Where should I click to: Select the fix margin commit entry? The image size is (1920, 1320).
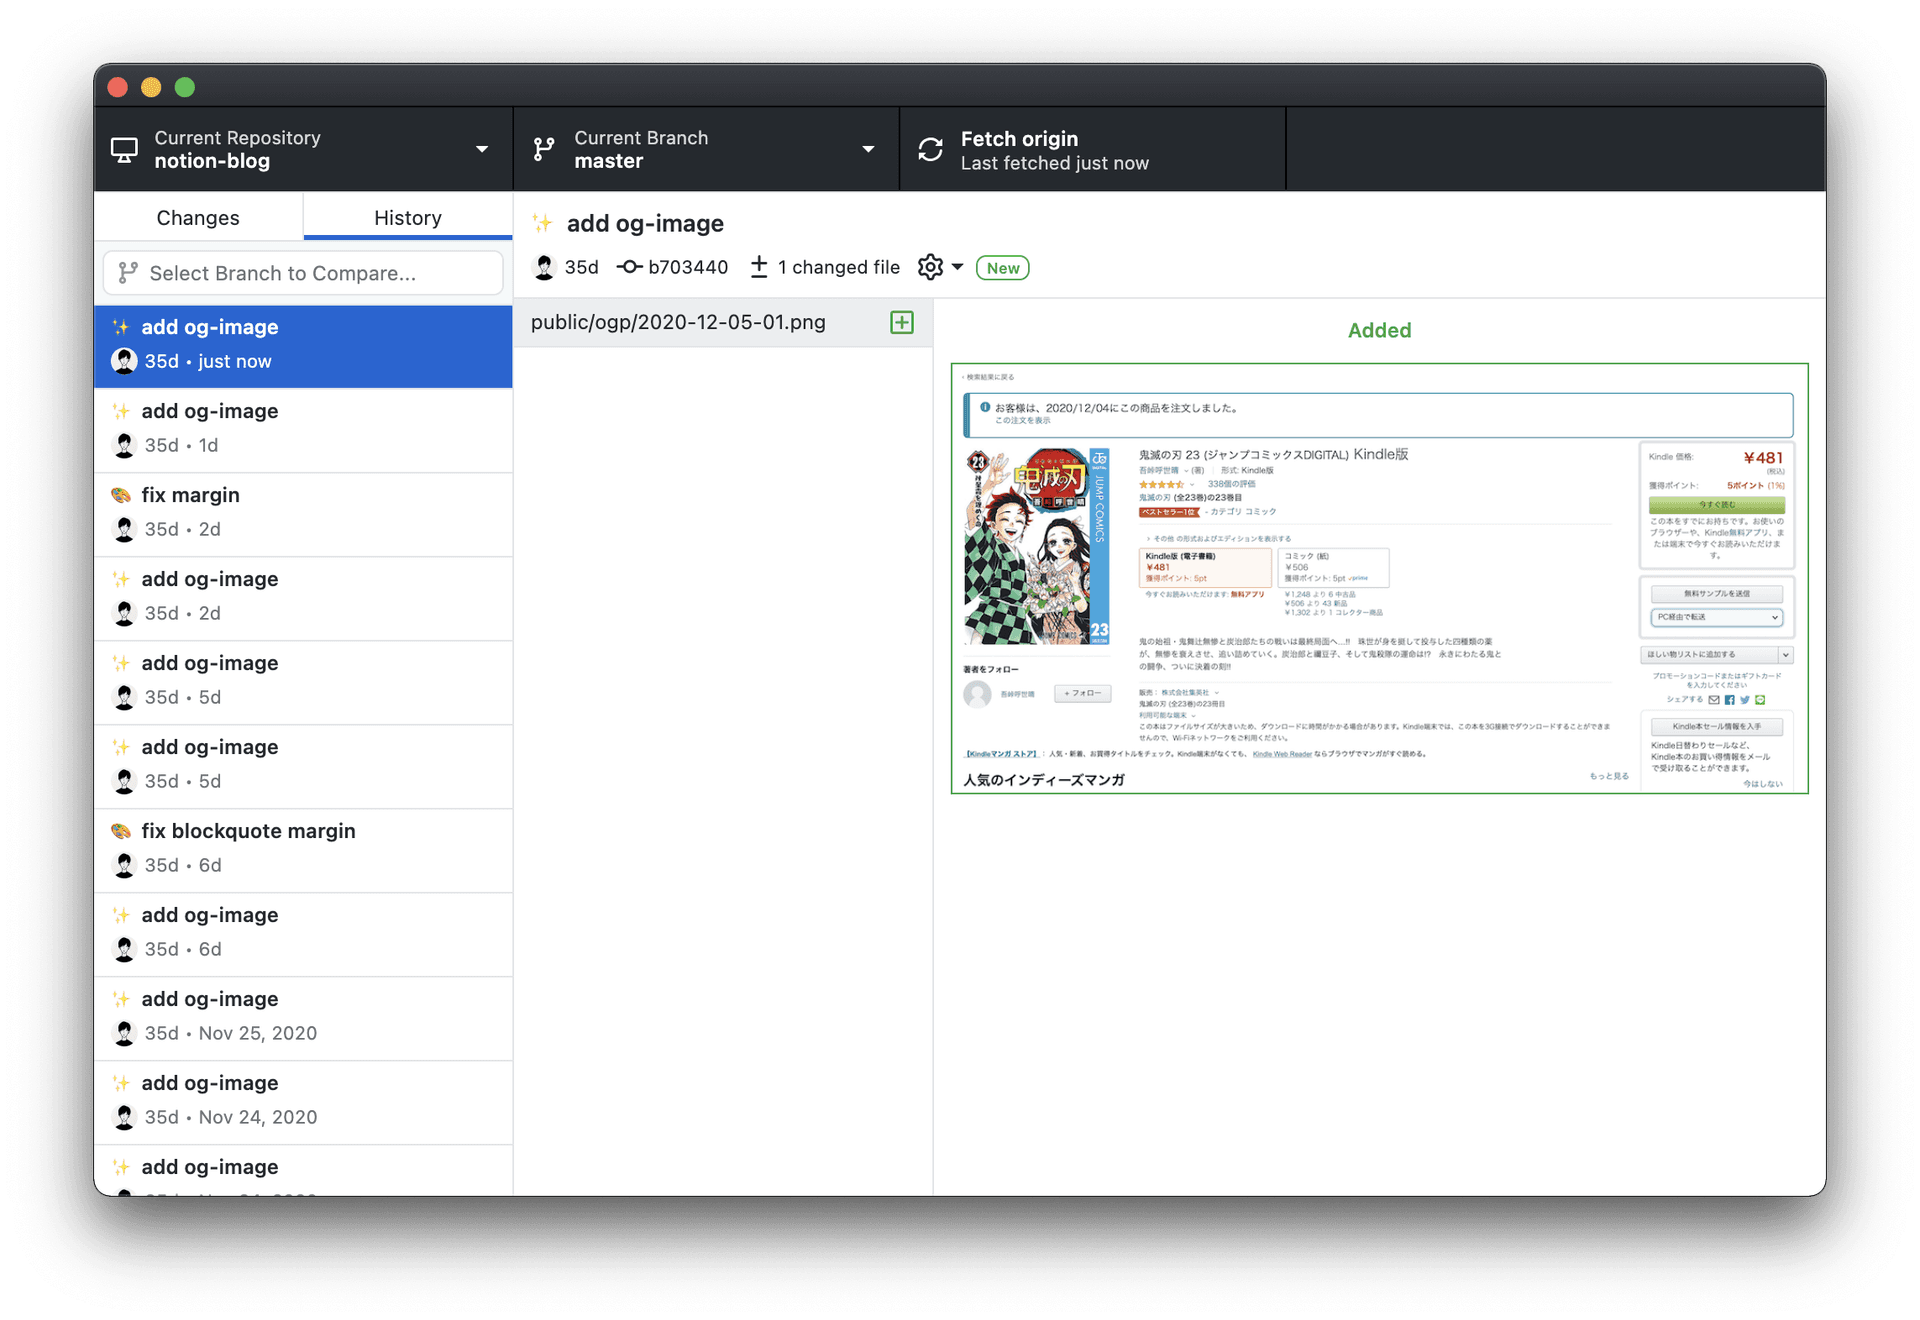click(x=305, y=510)
